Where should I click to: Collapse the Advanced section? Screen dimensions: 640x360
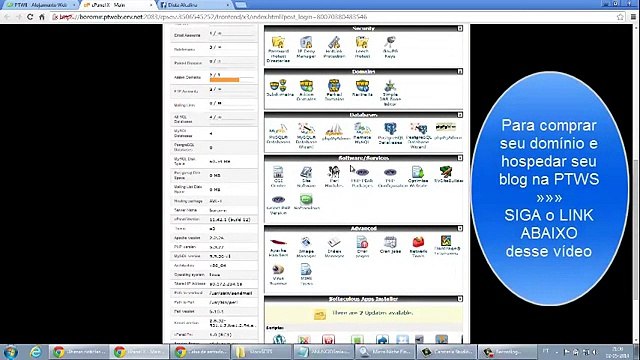tap(460, 229)
